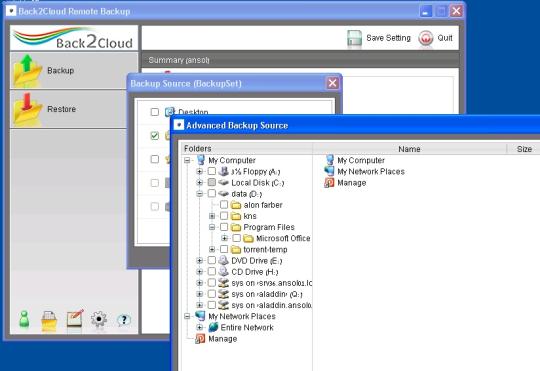The image size is (540, 371).
Task: Select the CD Drive (H:) disc icon
Action: (x=224, y=271)
